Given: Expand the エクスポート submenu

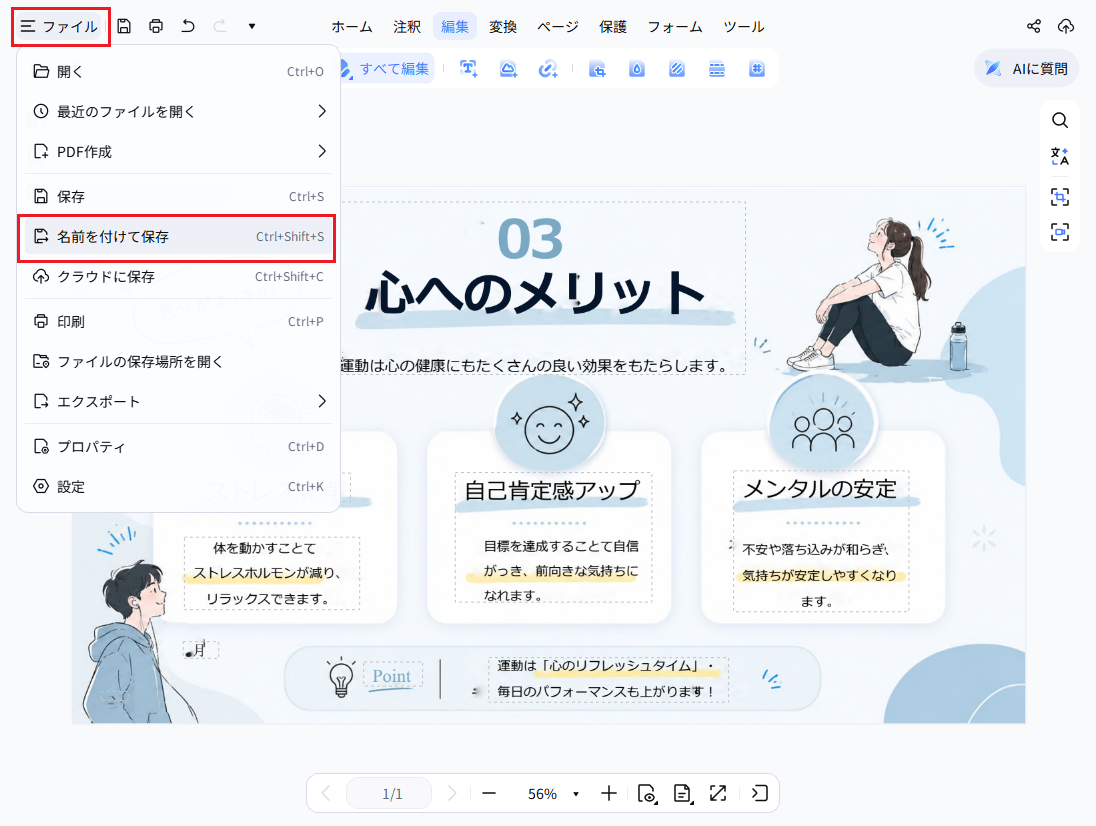Looking at the screenshot, I should tap(178, 401).
